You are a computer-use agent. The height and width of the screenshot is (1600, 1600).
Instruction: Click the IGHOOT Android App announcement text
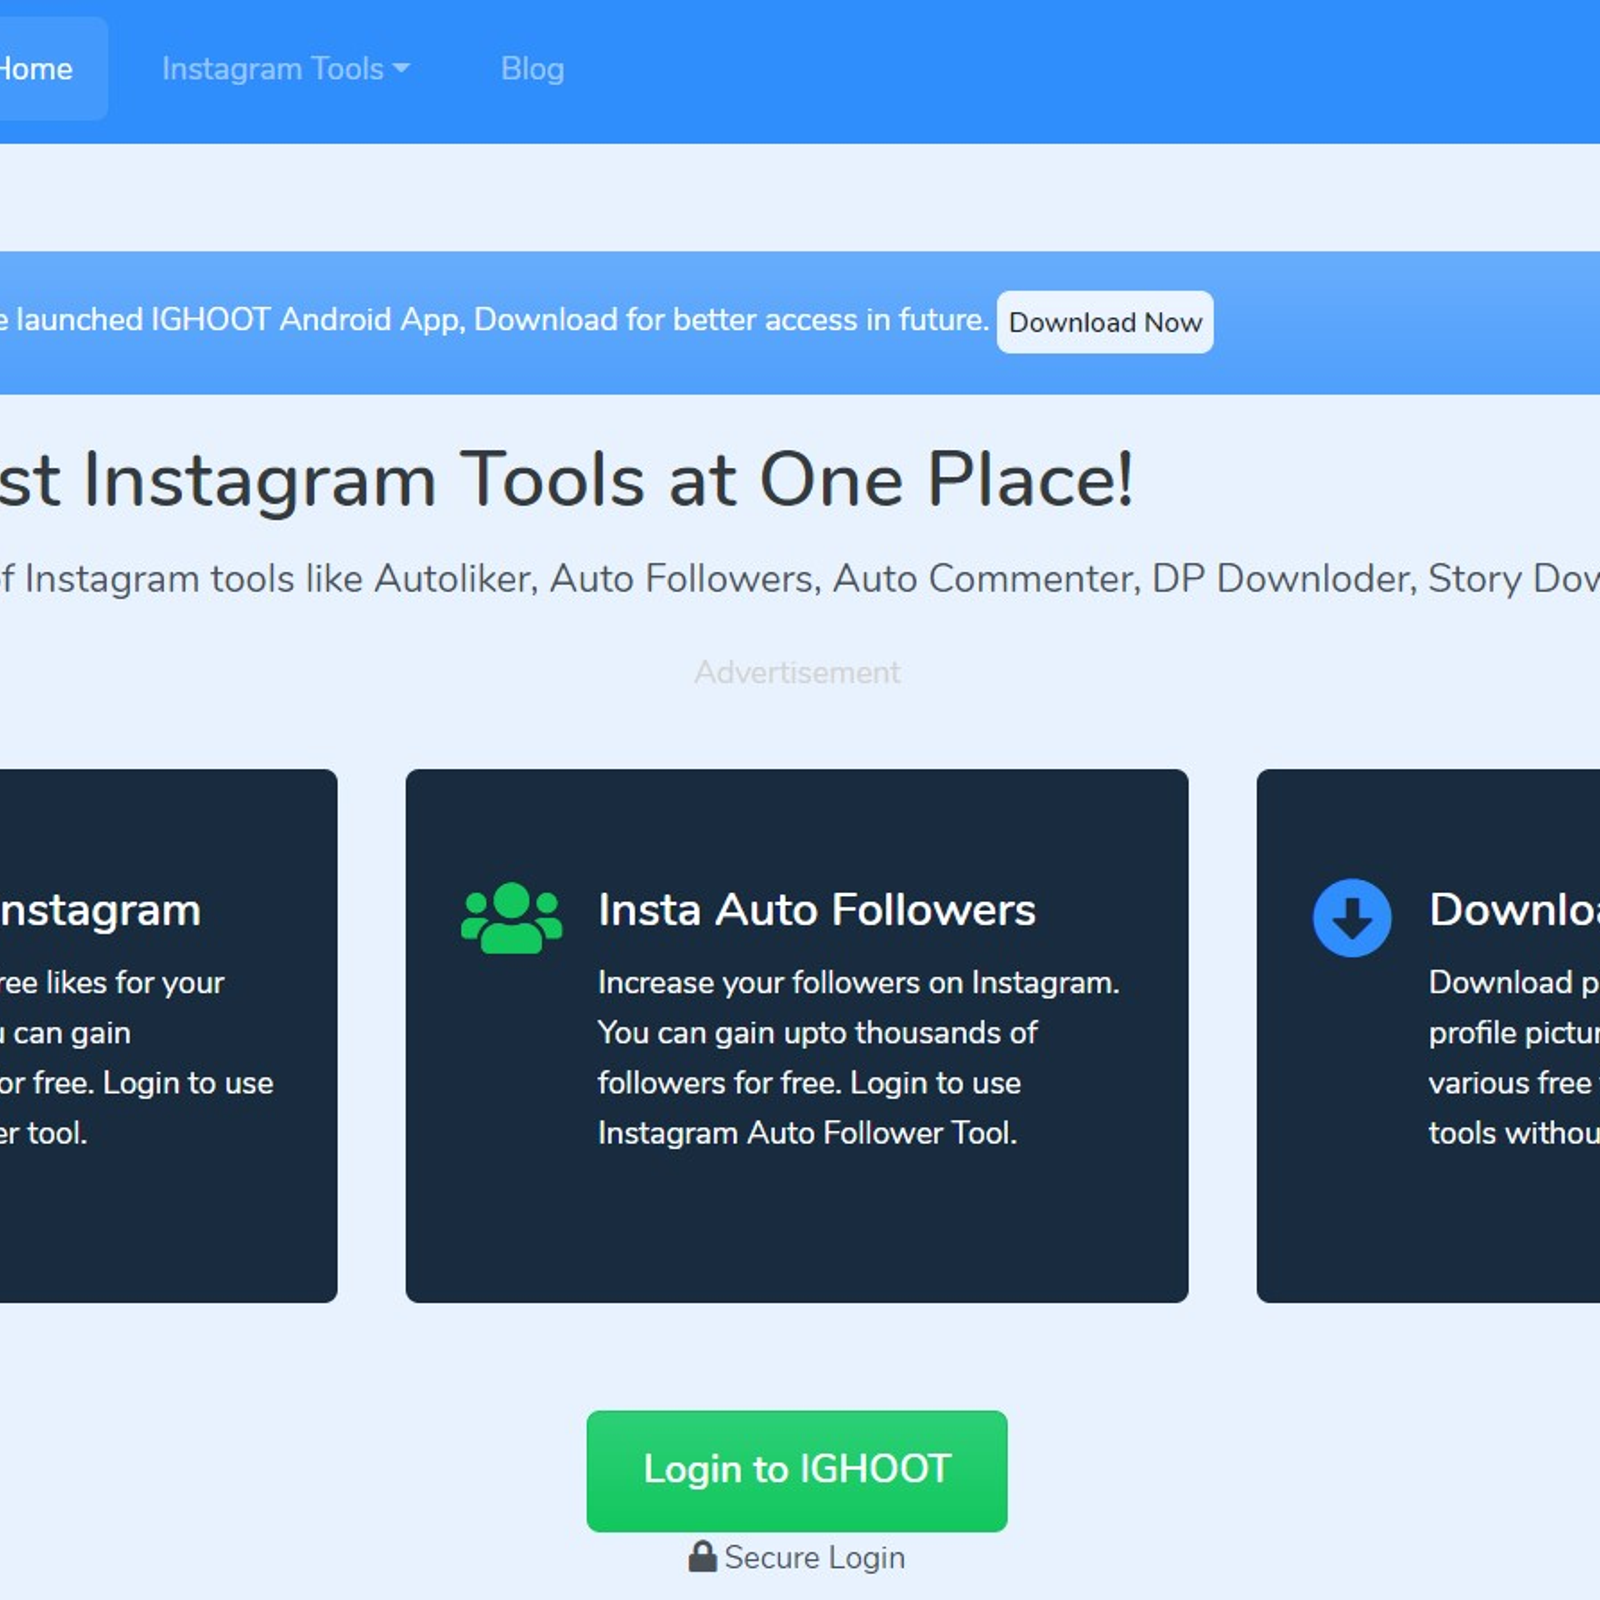[494, 320]
